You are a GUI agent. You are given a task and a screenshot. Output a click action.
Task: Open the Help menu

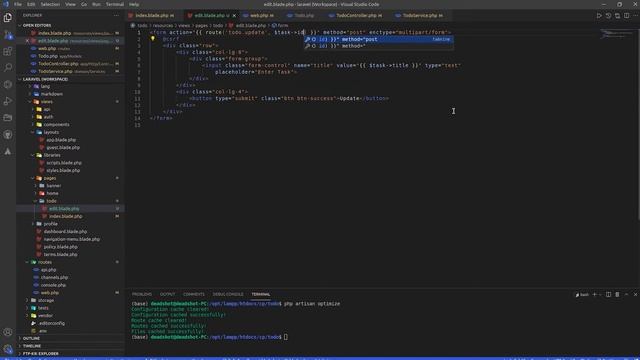pos(134,4)
